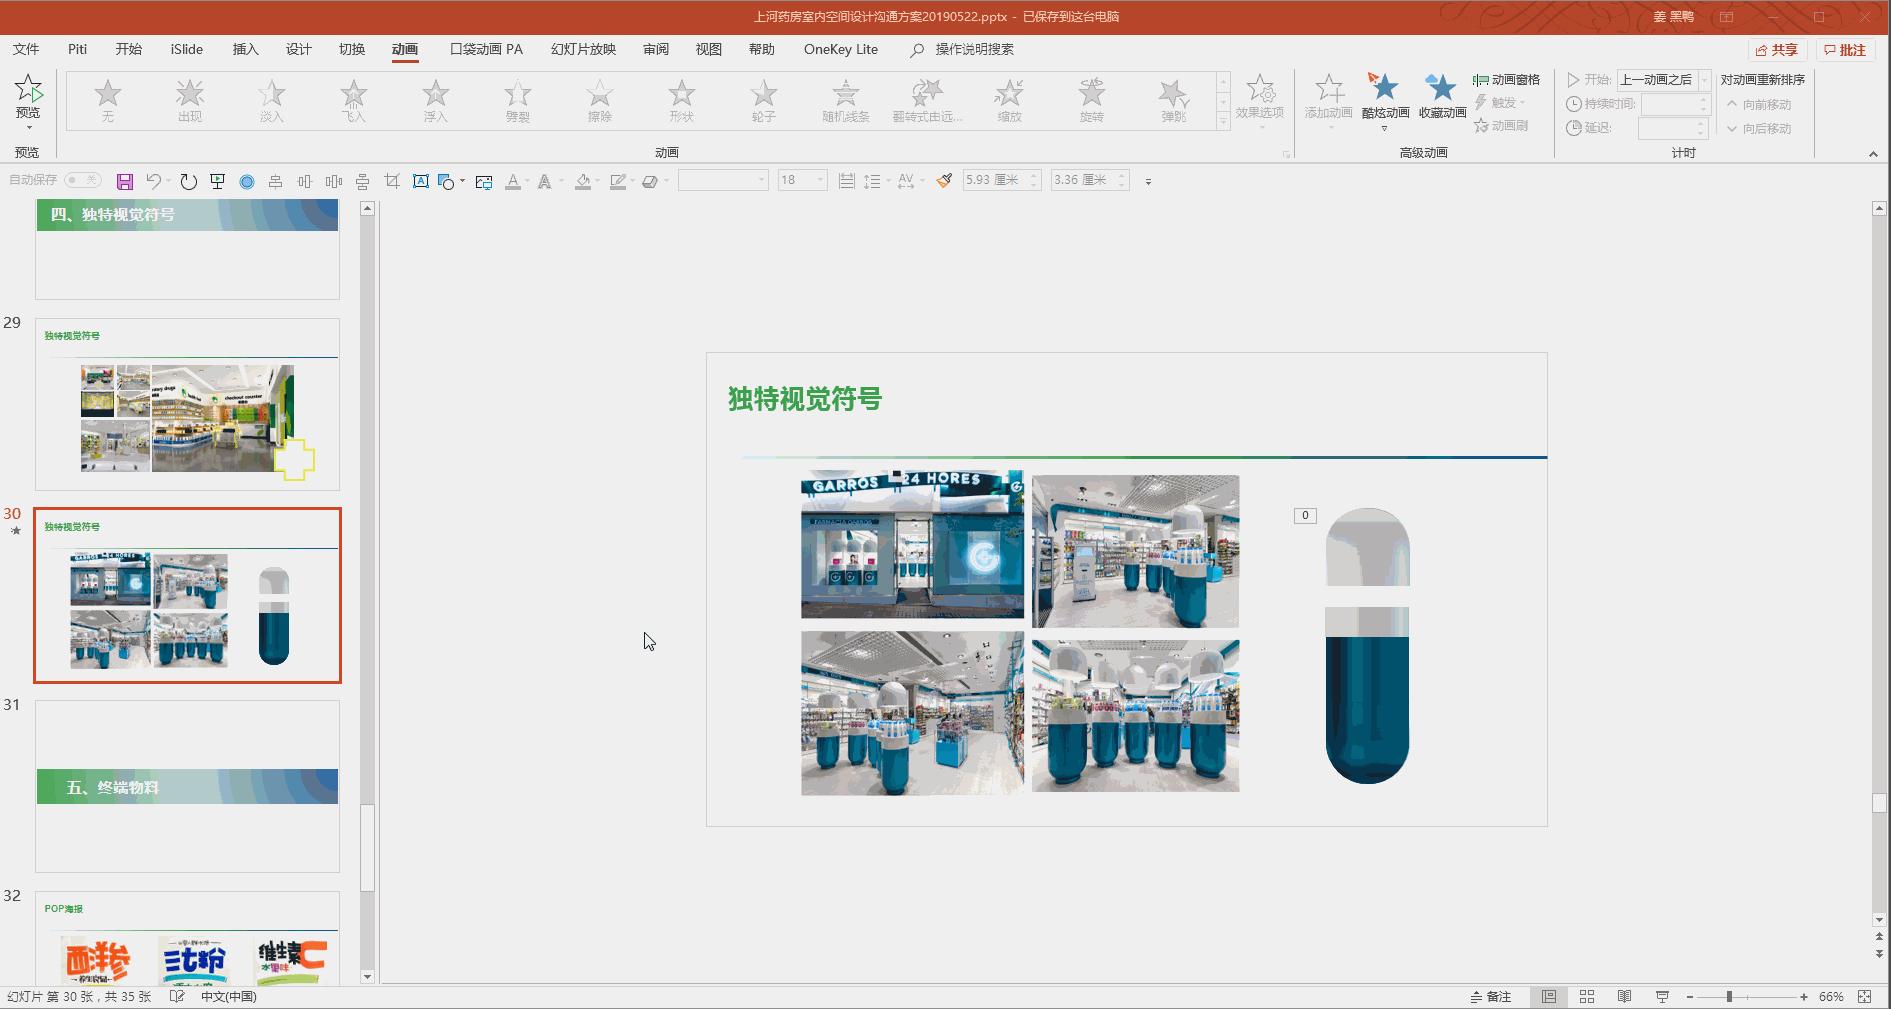Switch to the 口袋动画 PA tab
The width and height of the screenshot is (1891, 1009).
486,49
